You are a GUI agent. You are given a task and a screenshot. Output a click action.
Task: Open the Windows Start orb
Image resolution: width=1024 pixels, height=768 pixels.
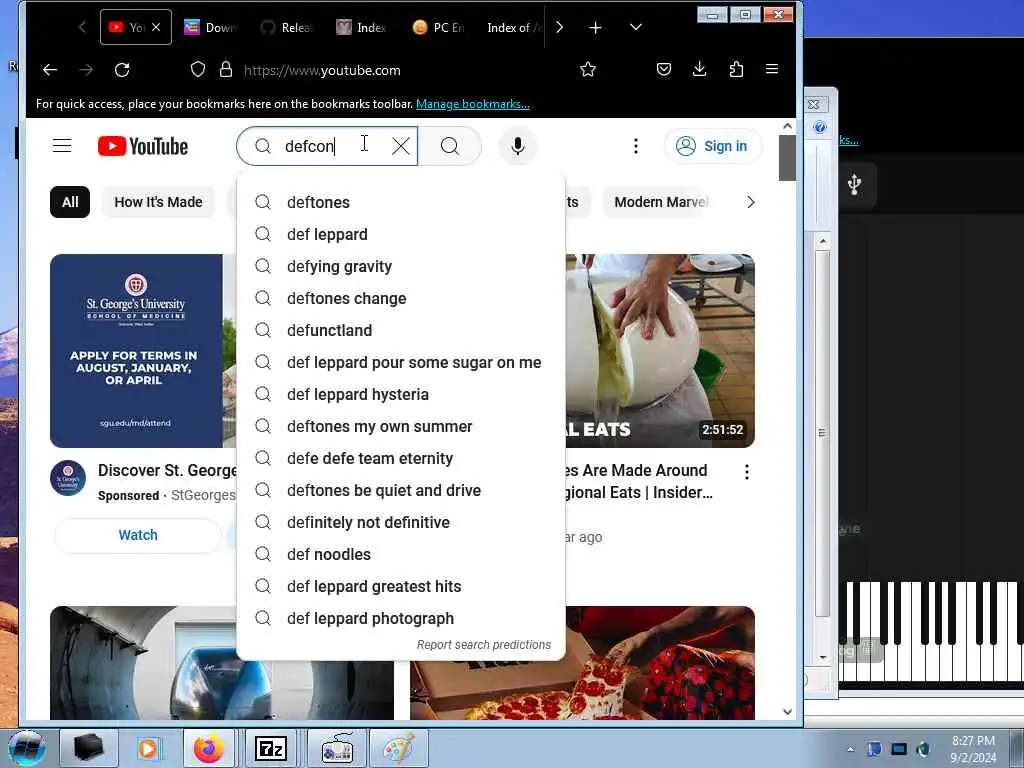coord(27,748)
